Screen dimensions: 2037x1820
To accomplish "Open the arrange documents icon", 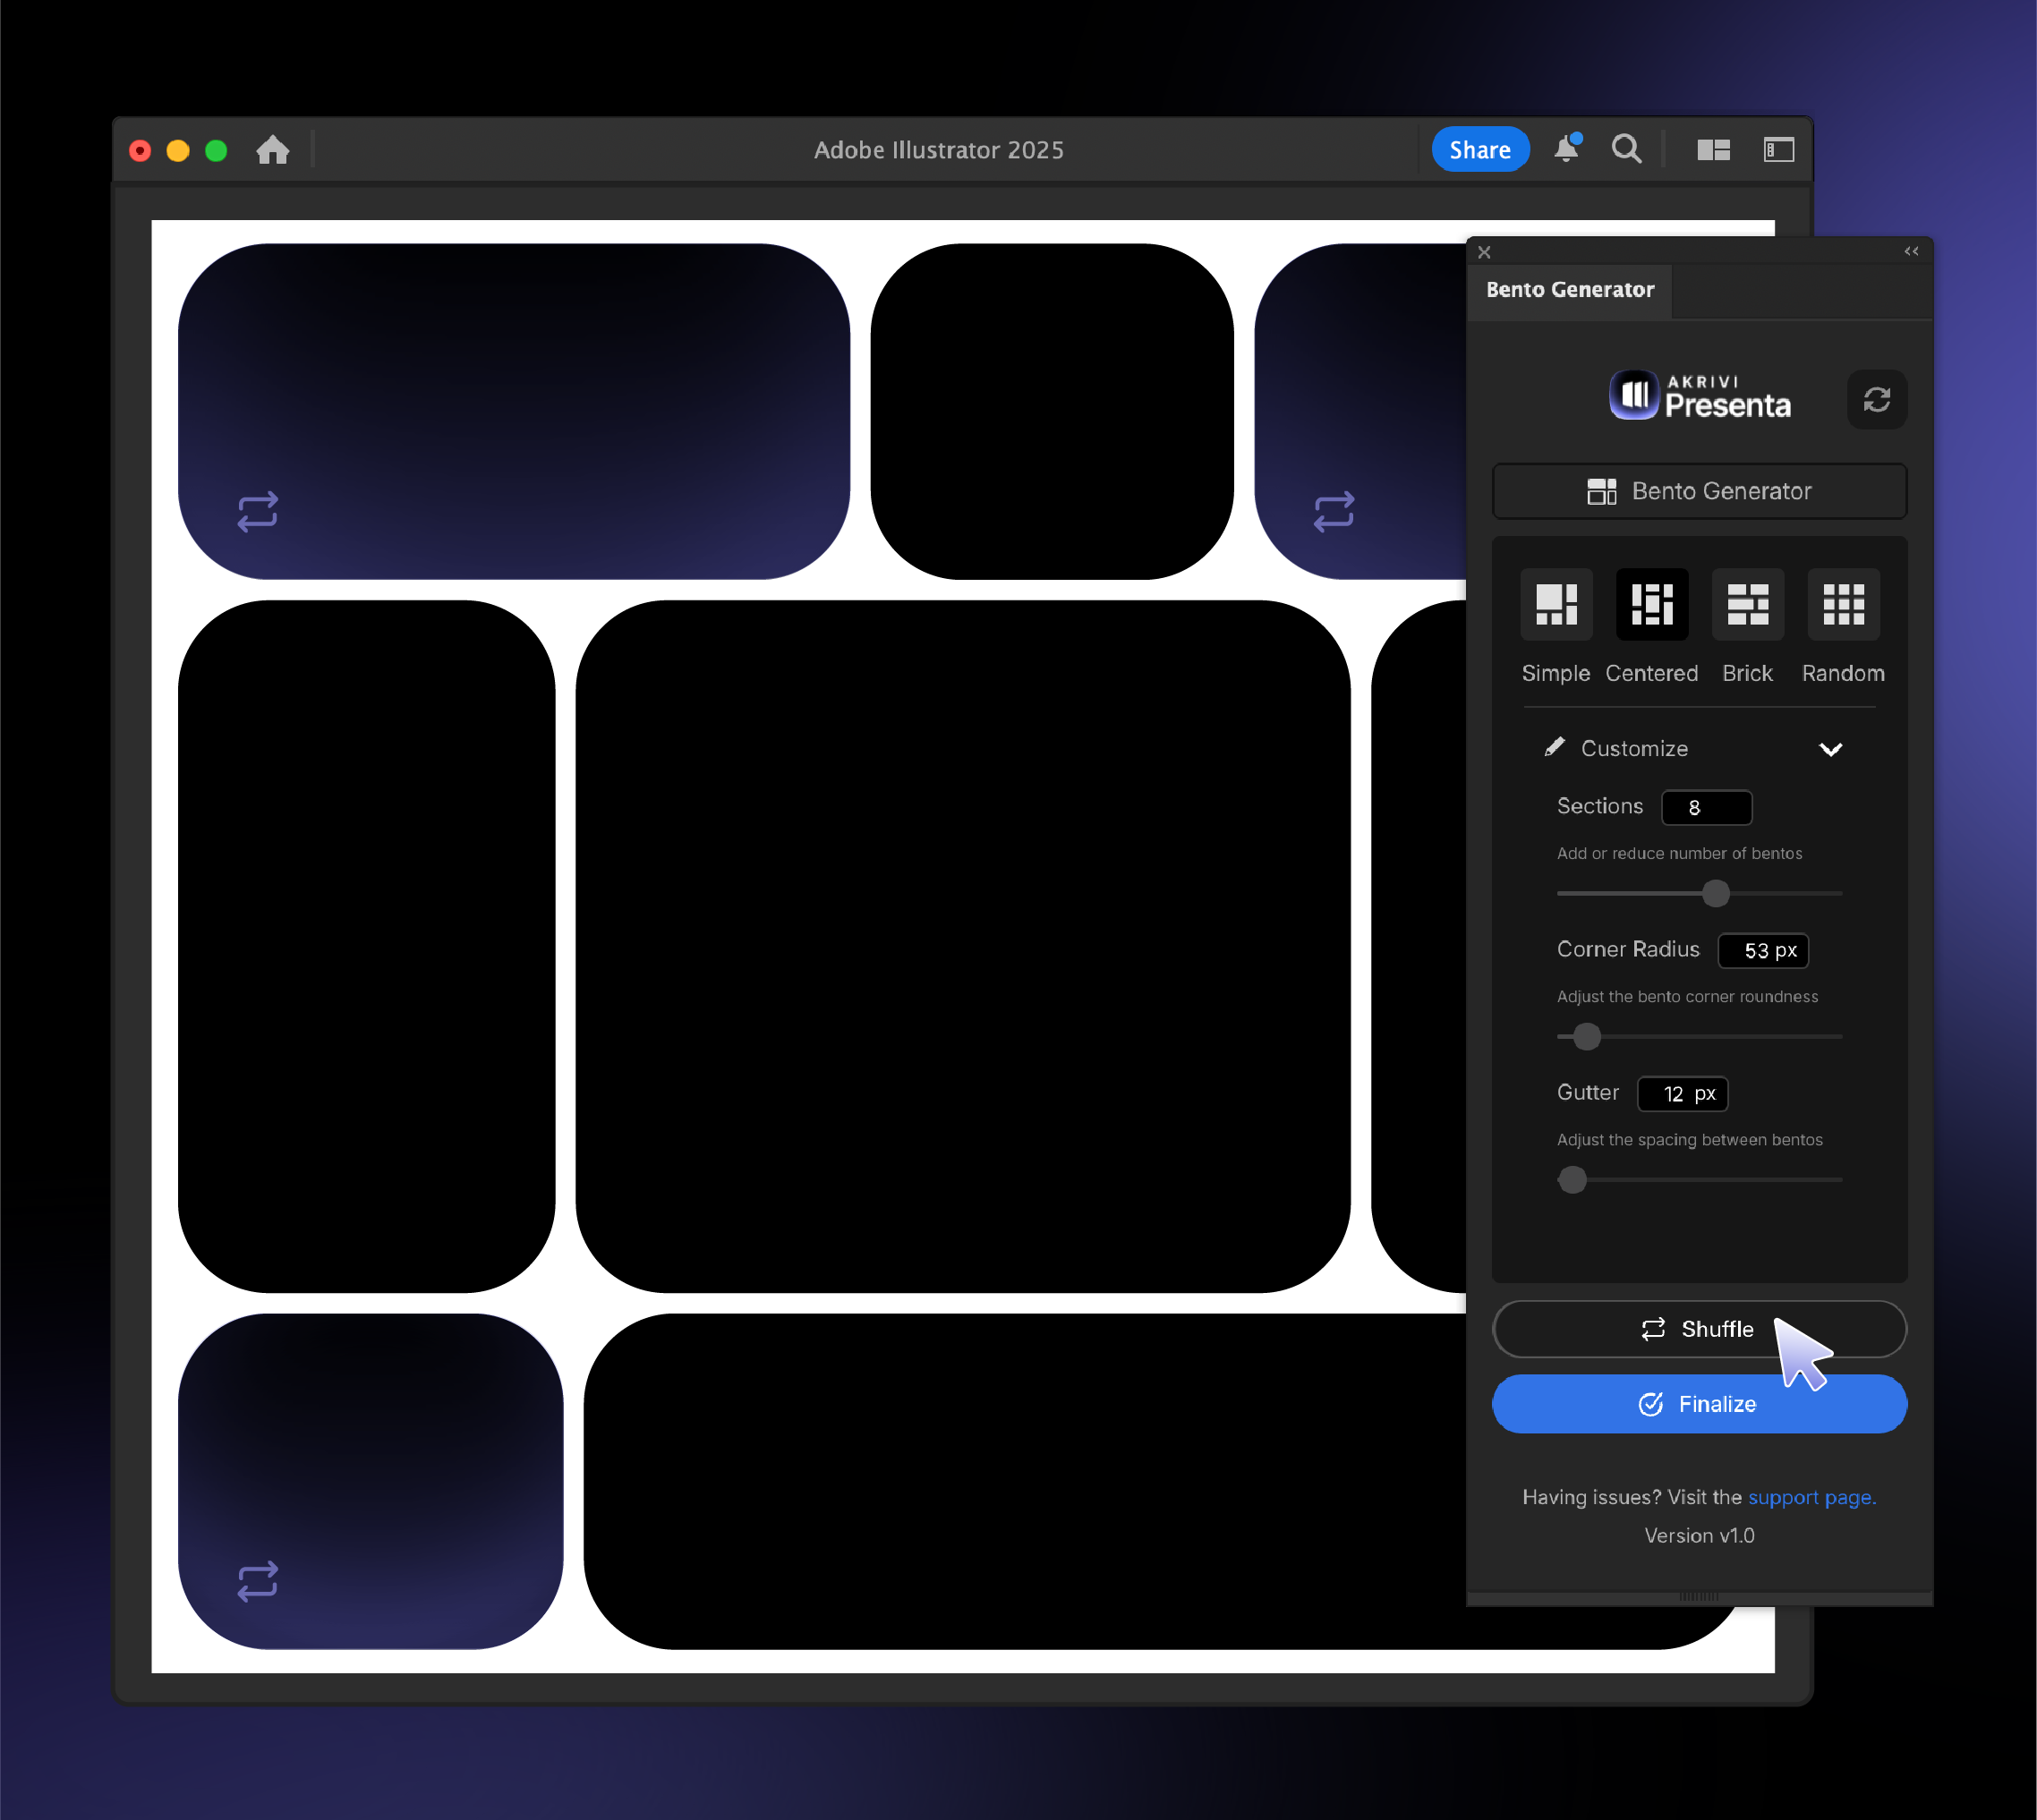I will click(x=1713, y=150).
